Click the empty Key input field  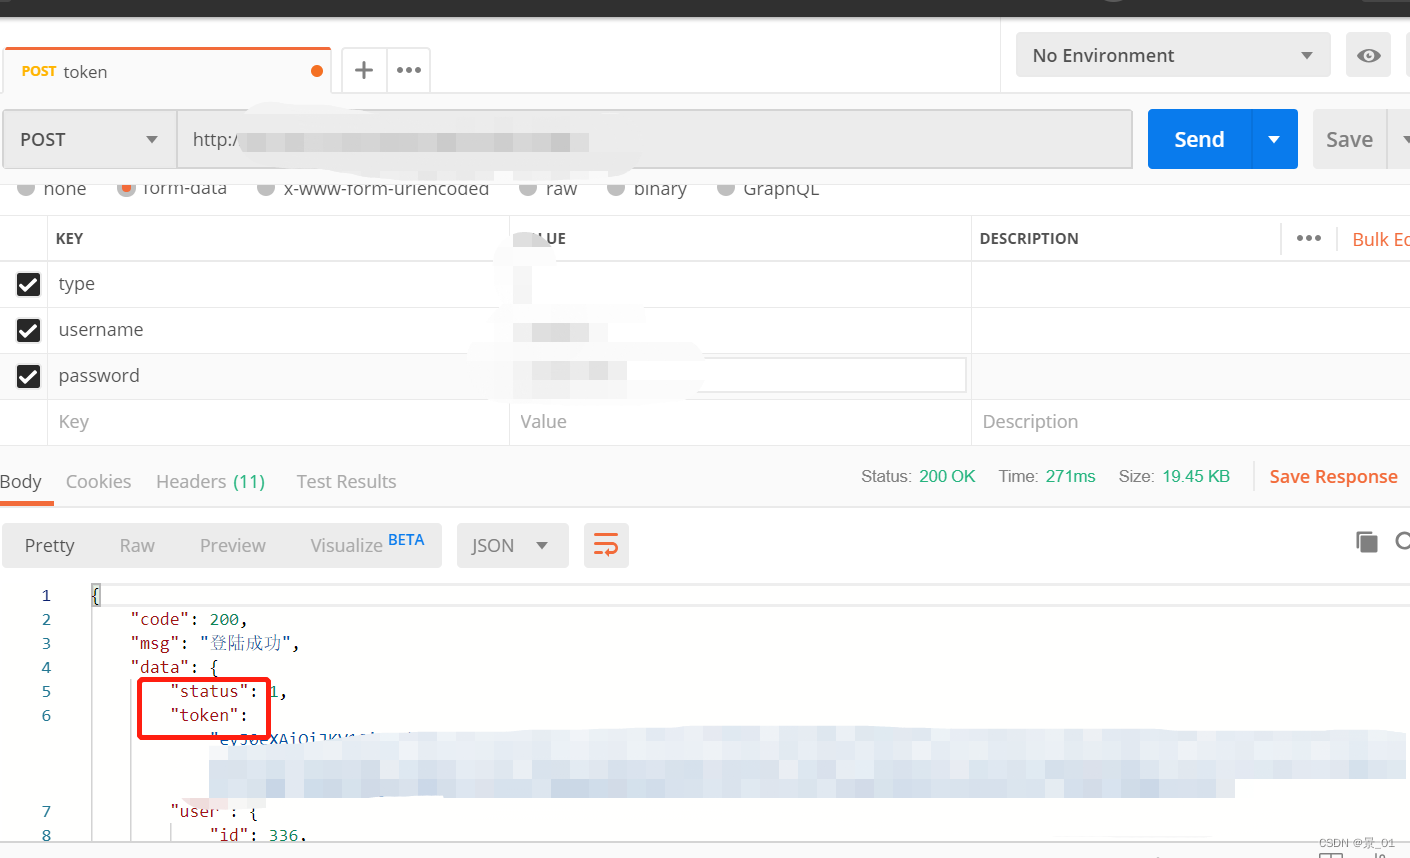click(278, 422)
